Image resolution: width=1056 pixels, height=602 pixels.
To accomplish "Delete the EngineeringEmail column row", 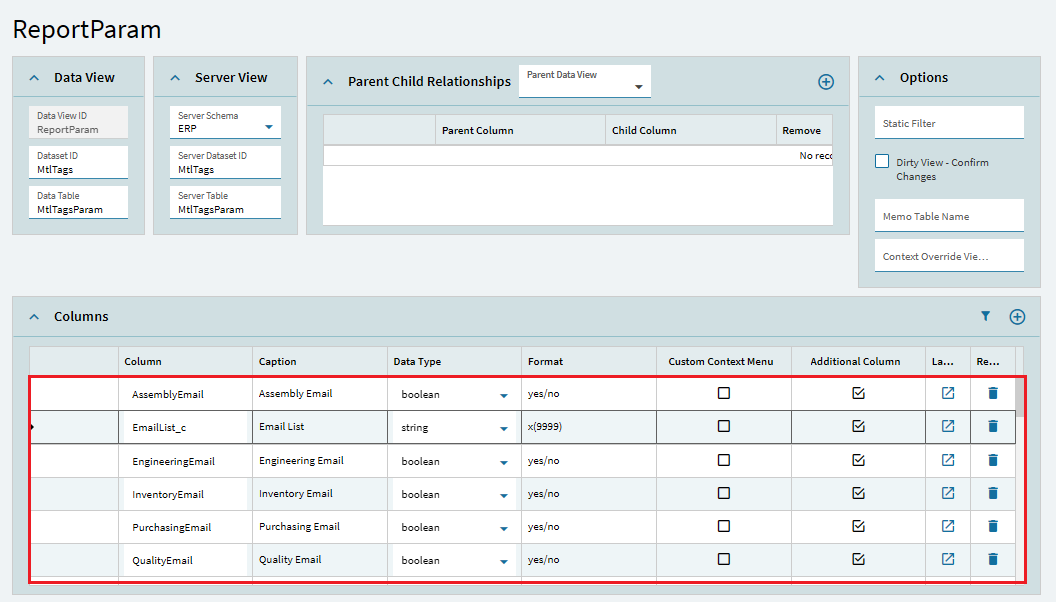I will 993,460.
